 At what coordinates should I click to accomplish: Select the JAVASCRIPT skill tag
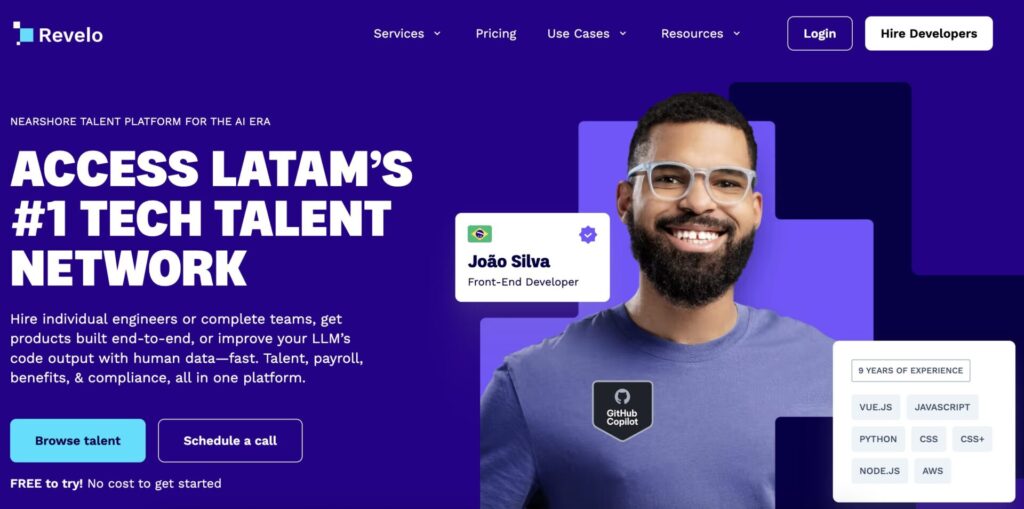pos(942,407)
